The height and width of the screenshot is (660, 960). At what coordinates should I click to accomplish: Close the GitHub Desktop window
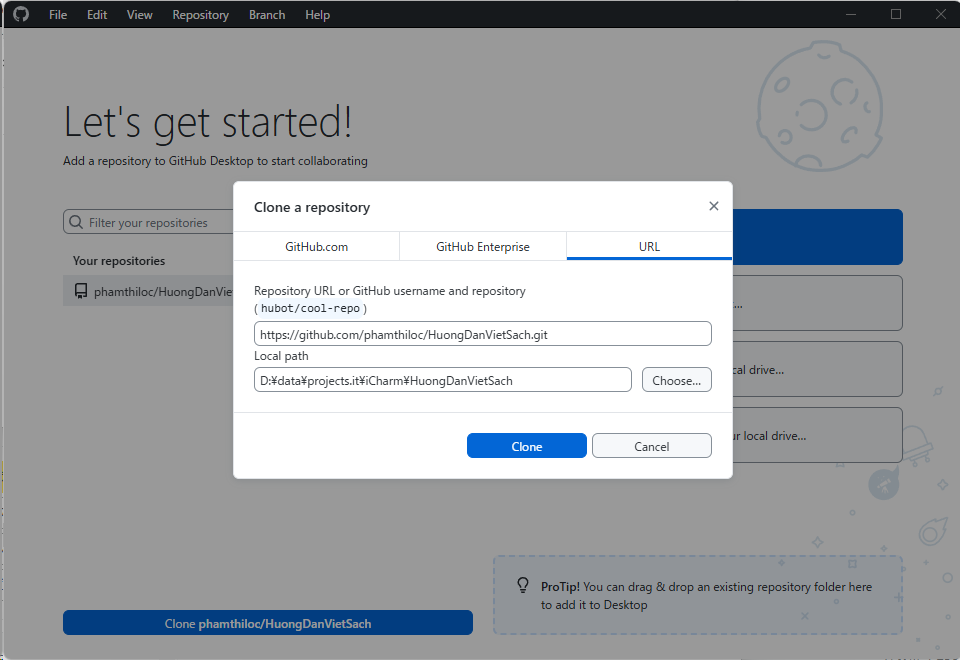[940, 14]
